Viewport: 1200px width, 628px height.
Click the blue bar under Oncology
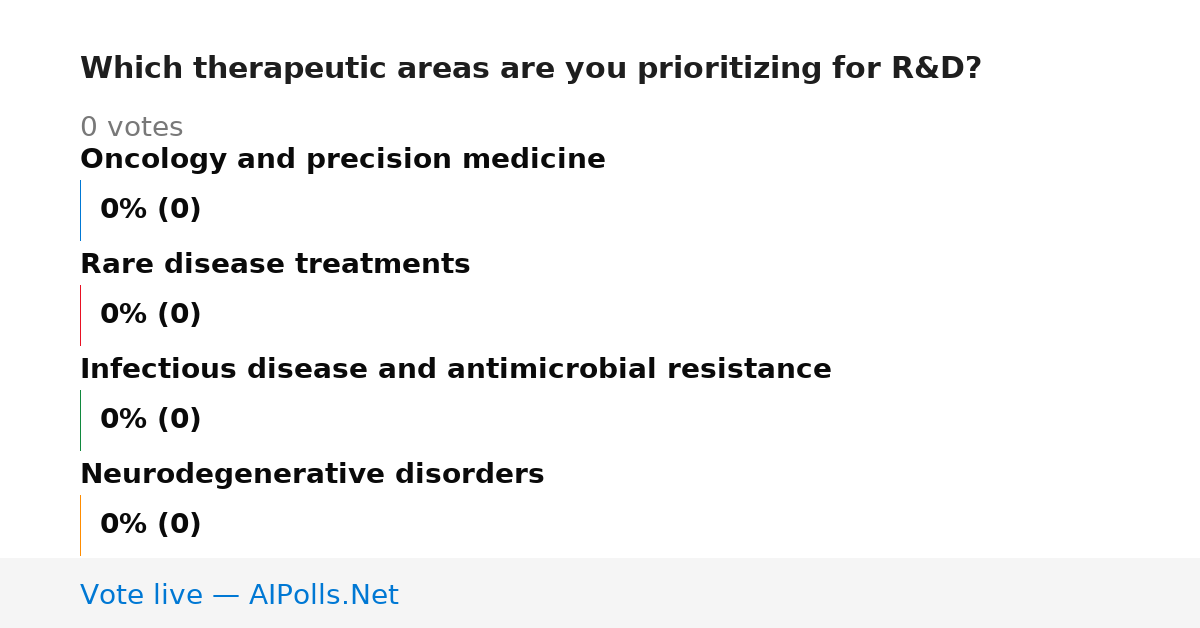tap(80, 210)
